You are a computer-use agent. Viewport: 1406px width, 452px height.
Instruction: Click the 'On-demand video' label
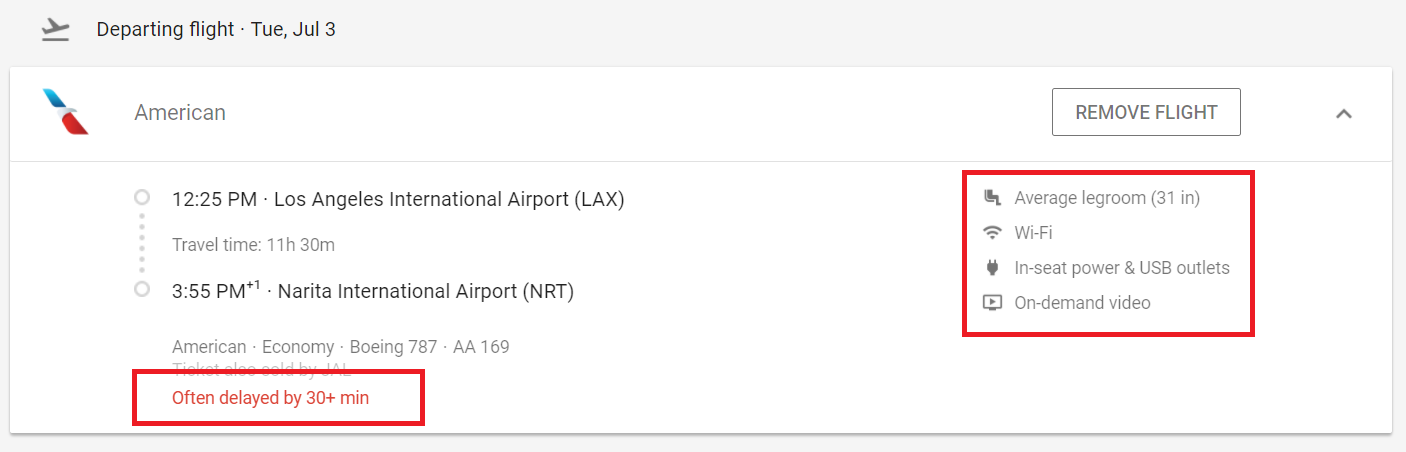[x=1082, y=302]
